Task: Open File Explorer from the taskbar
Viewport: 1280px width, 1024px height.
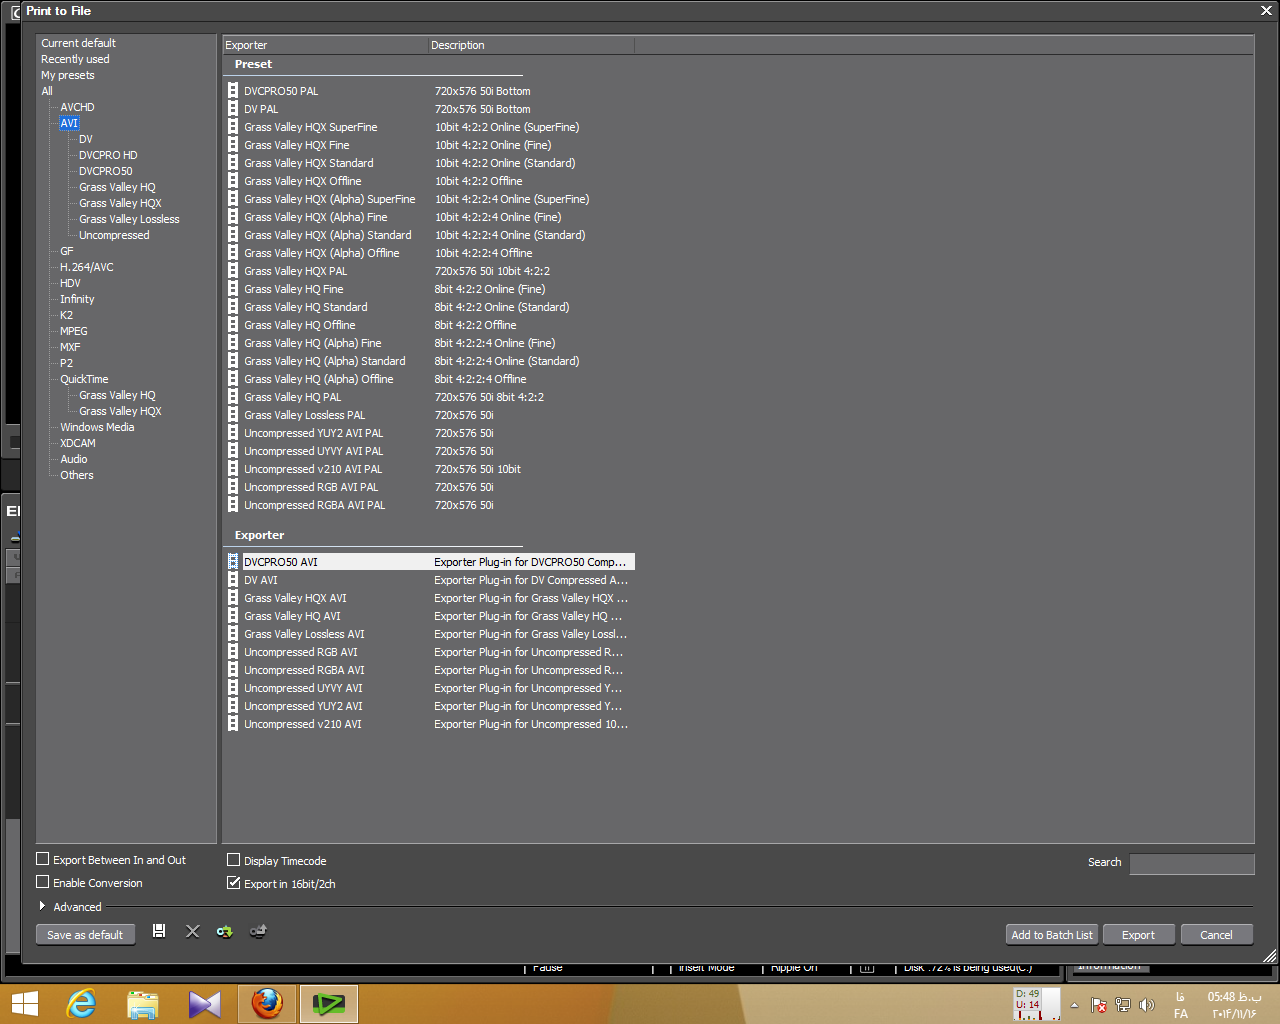Action: point(143,1003)
